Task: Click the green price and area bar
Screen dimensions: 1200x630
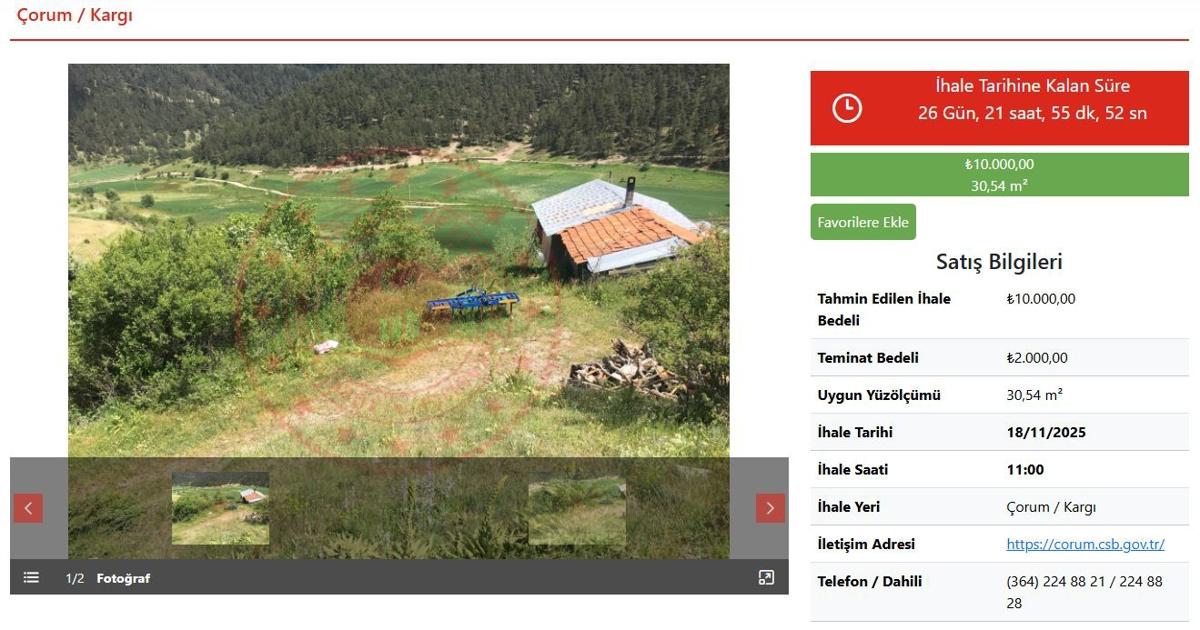Action: tap(999, 175)
